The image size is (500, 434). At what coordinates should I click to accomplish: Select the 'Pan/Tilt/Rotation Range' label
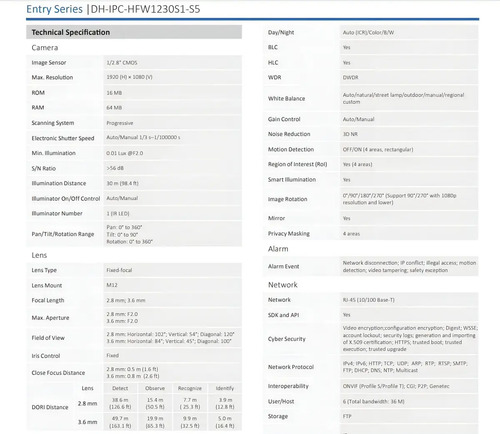click(63, 234)
